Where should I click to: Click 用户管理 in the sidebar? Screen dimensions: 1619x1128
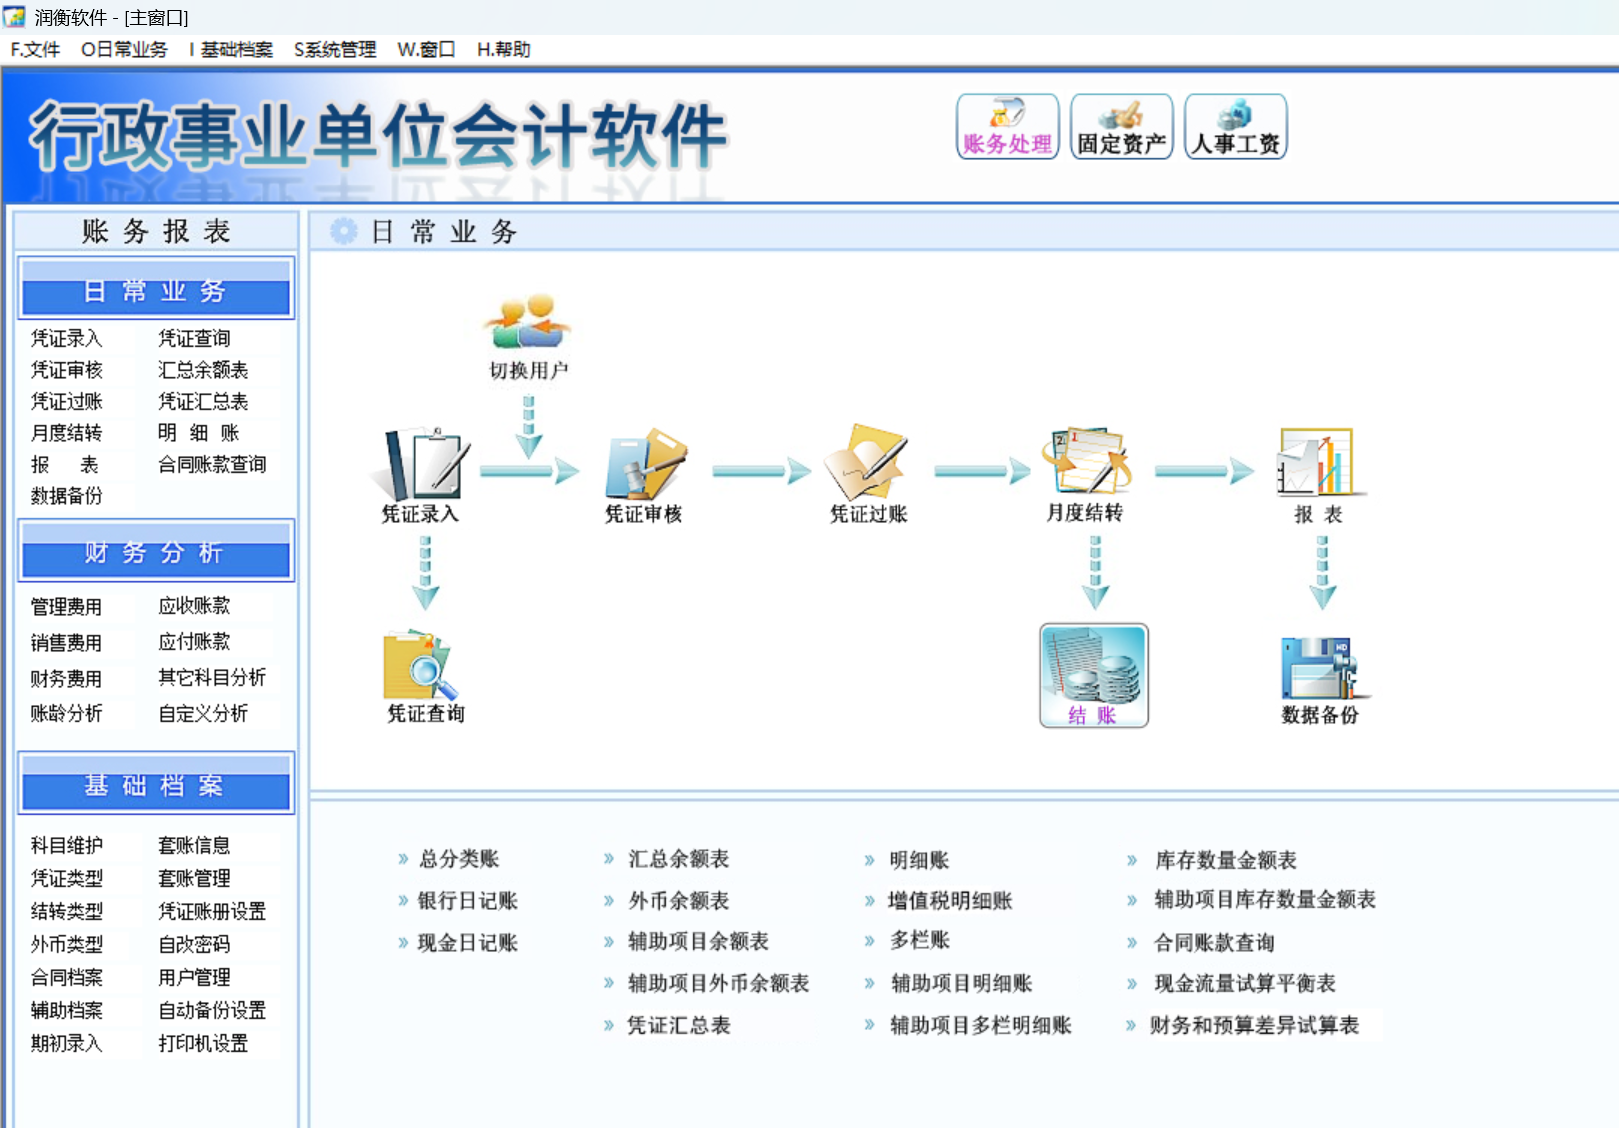click(194, 978)
